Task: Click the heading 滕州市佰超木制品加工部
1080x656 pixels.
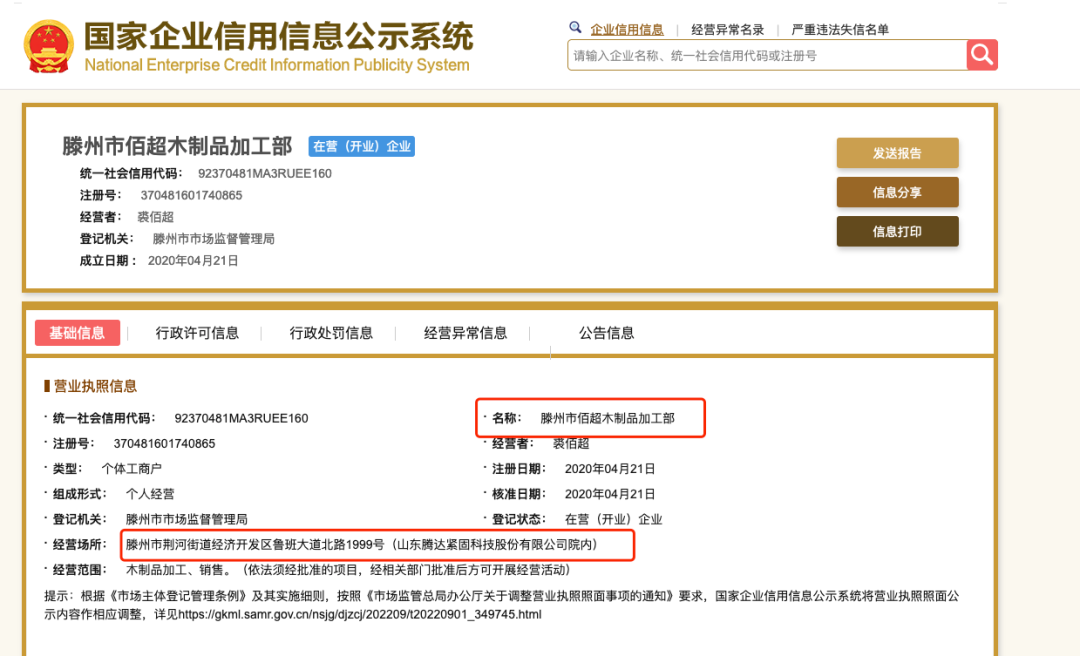Action: (177, 146)
